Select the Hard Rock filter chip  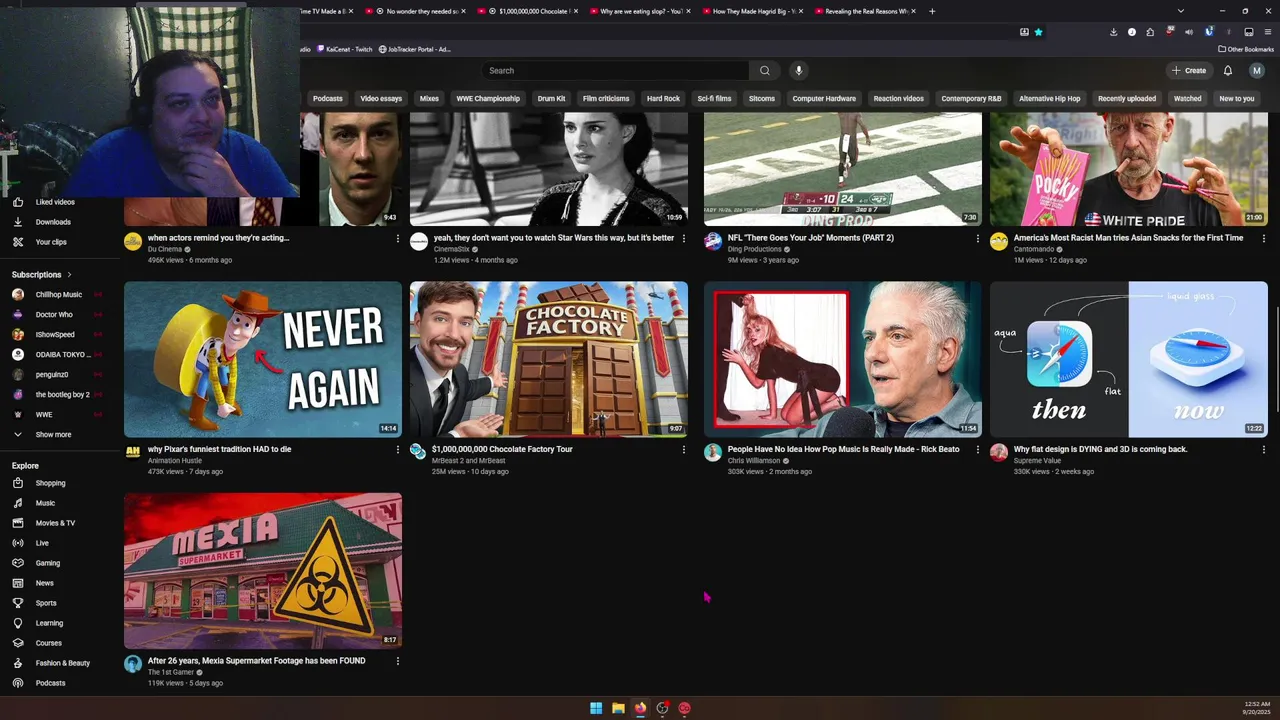pyautogui.click(x=663, y=98)
